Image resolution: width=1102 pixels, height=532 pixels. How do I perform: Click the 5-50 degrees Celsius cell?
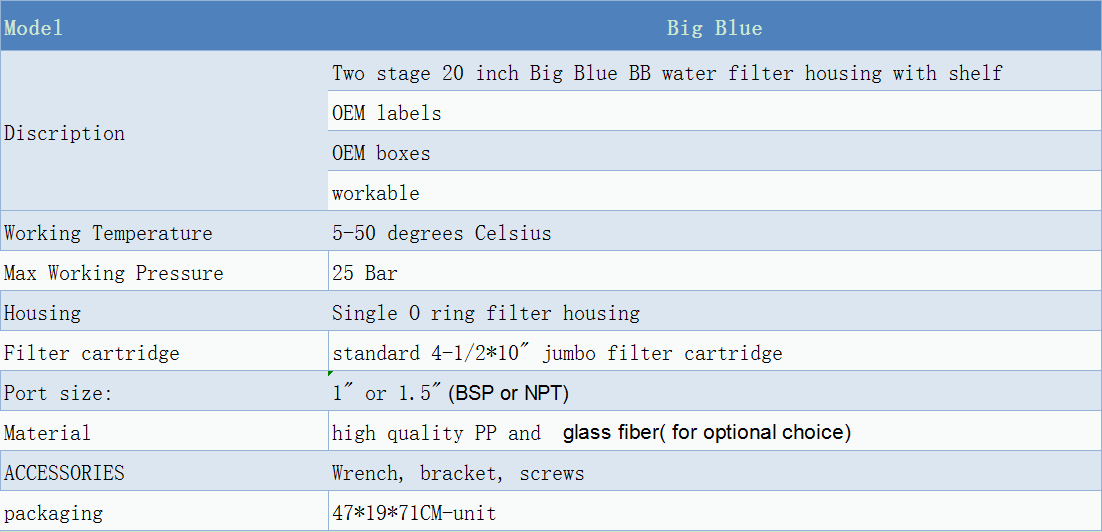[x=715, y=231]
